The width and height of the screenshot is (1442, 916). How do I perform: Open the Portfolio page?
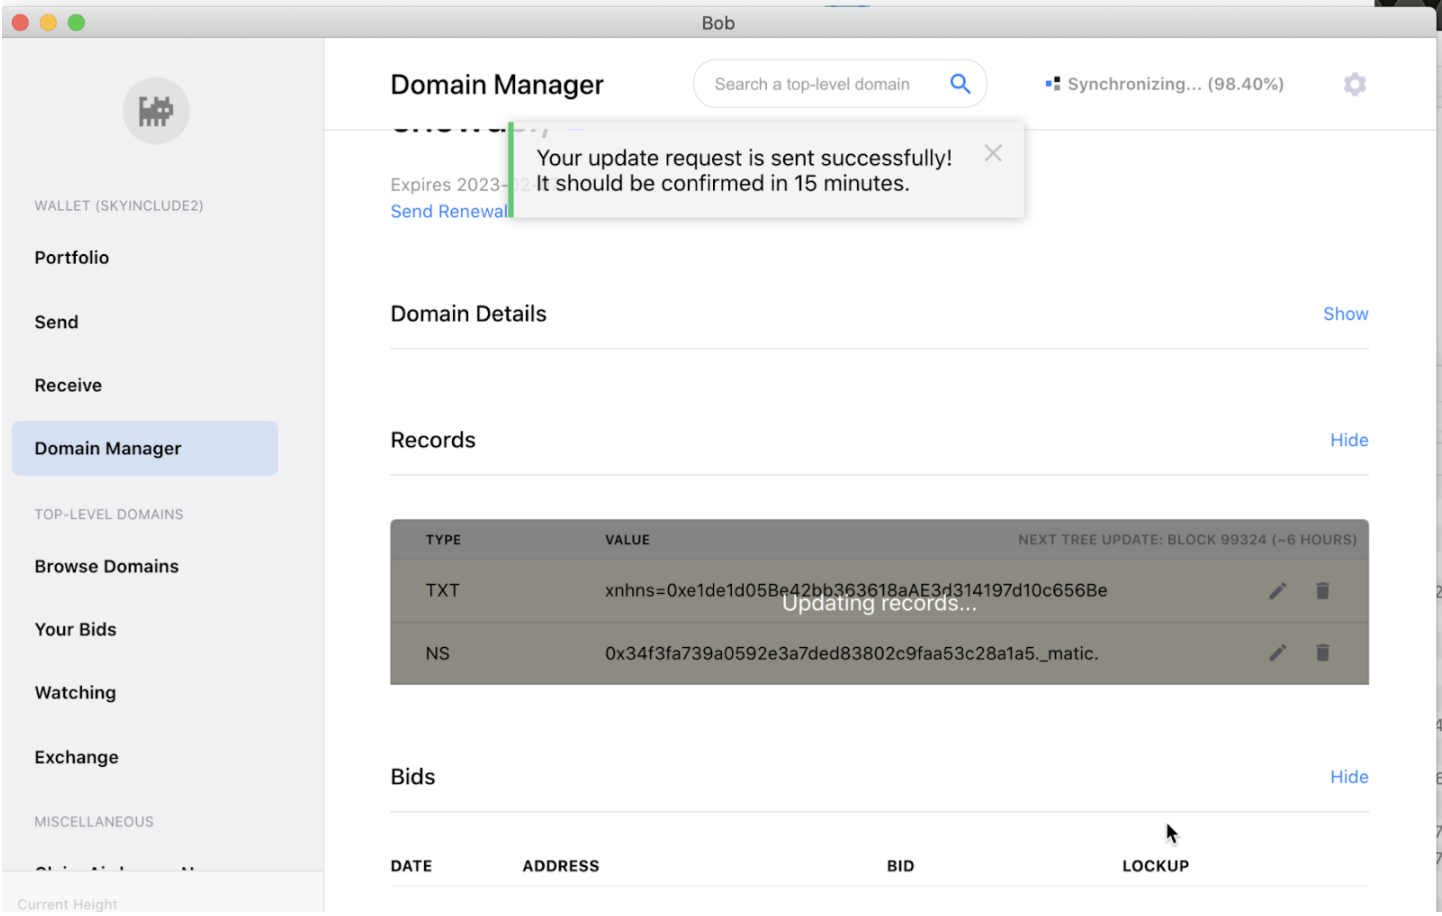(72, 258)
